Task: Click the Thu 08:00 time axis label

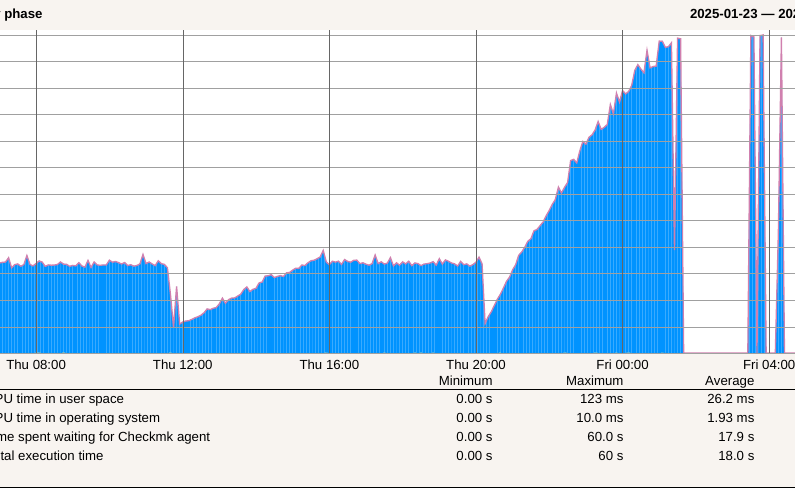Action: (x=36, y=365)
